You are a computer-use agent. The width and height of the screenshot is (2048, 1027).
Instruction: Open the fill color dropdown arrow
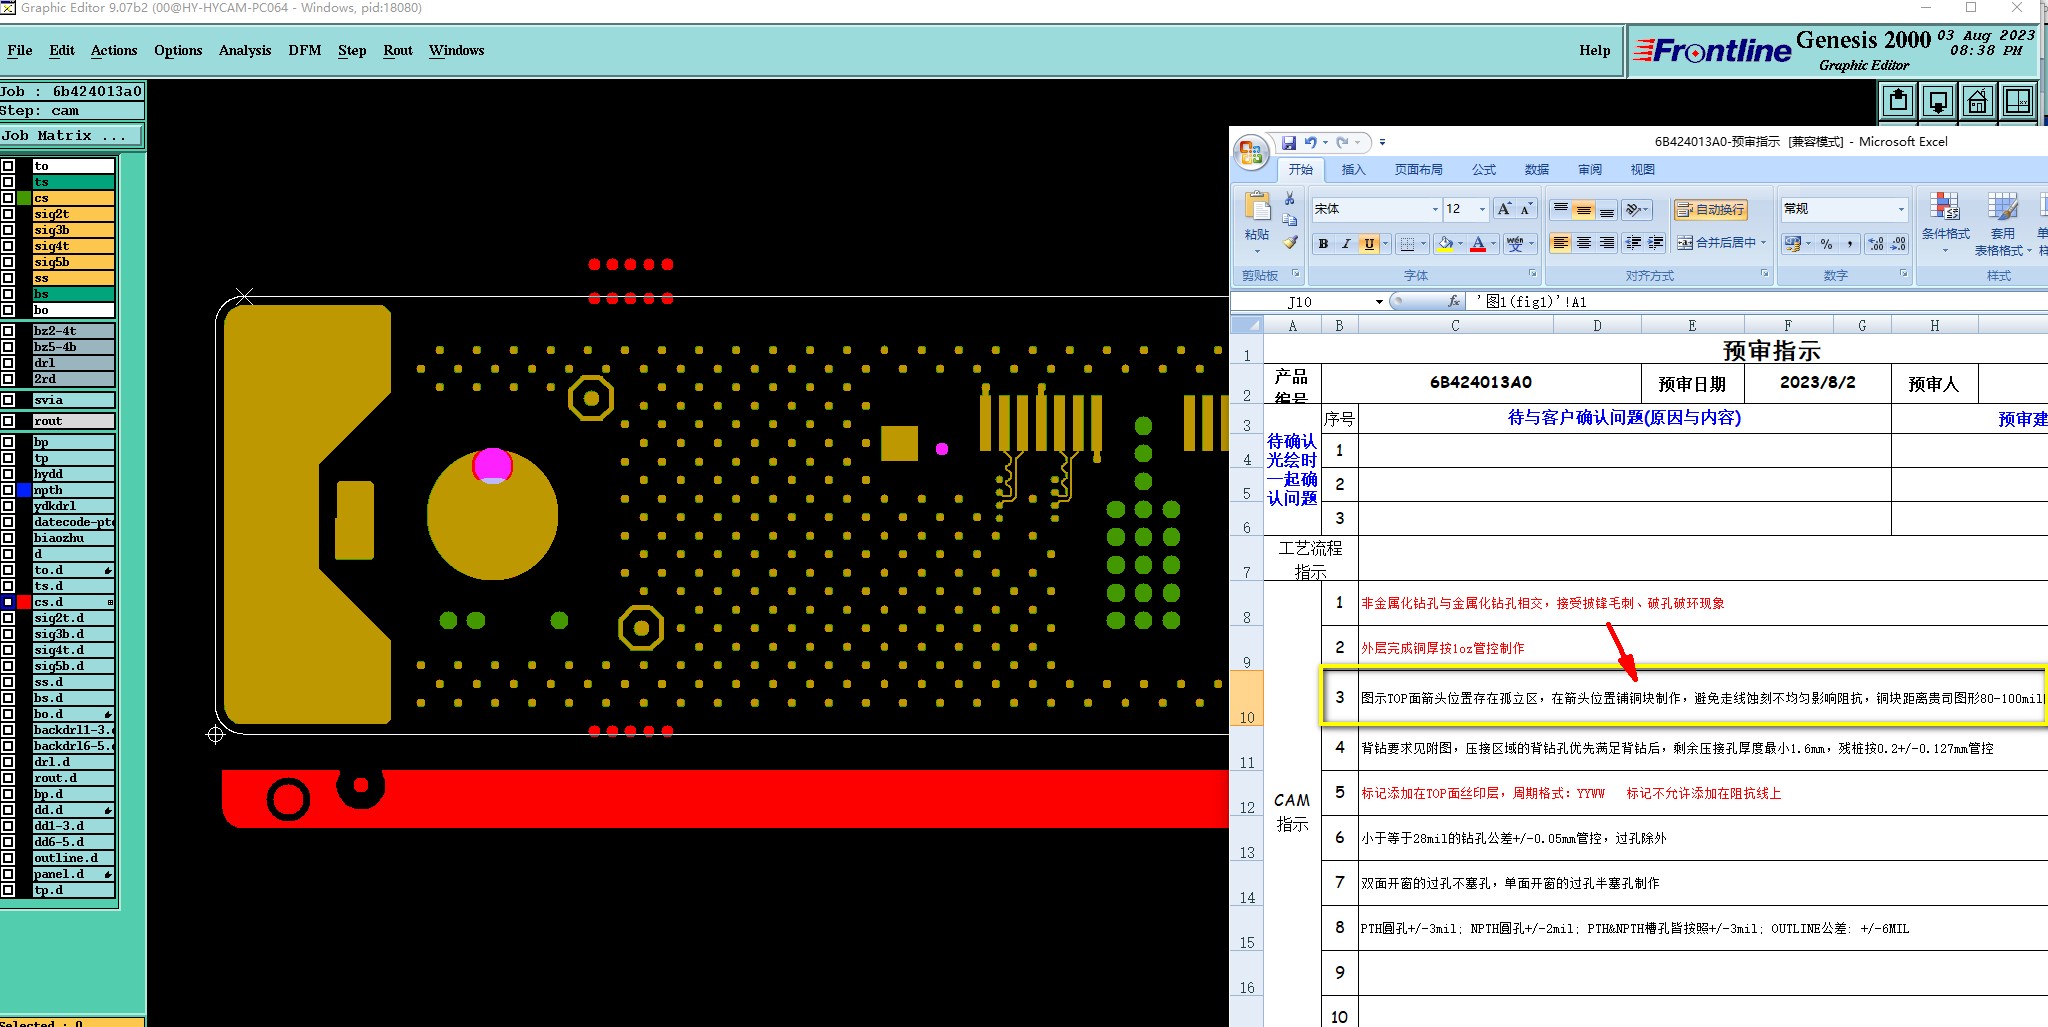click(1460, 243)
